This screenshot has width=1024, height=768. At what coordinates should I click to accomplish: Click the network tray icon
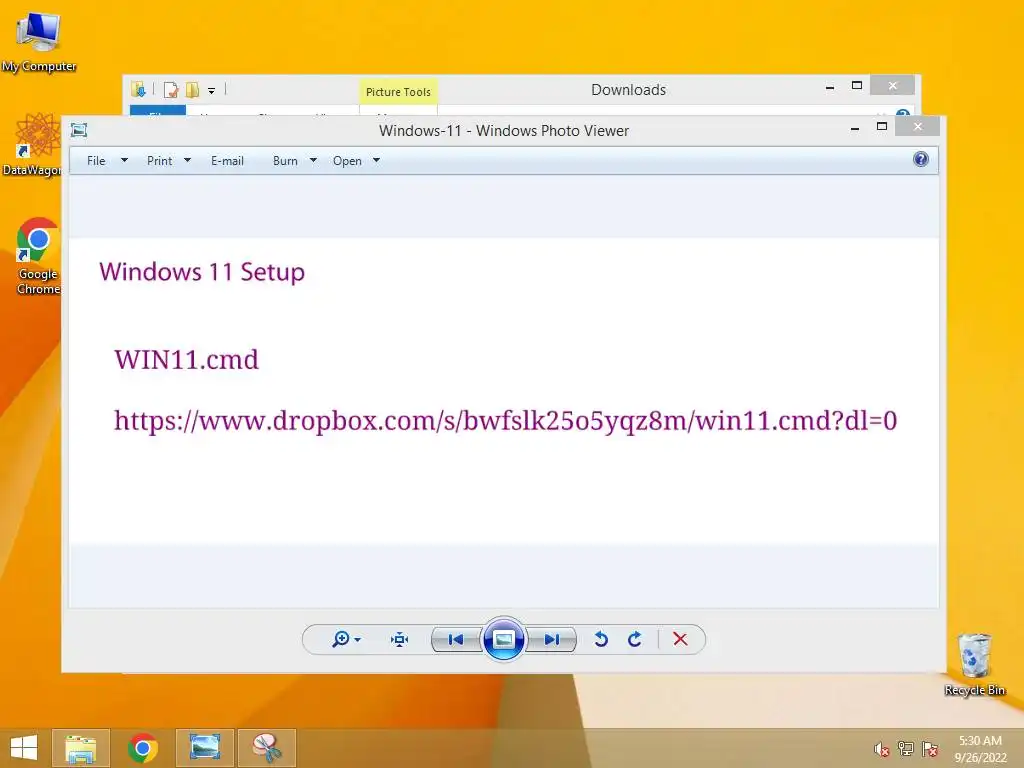pos(906,749)
